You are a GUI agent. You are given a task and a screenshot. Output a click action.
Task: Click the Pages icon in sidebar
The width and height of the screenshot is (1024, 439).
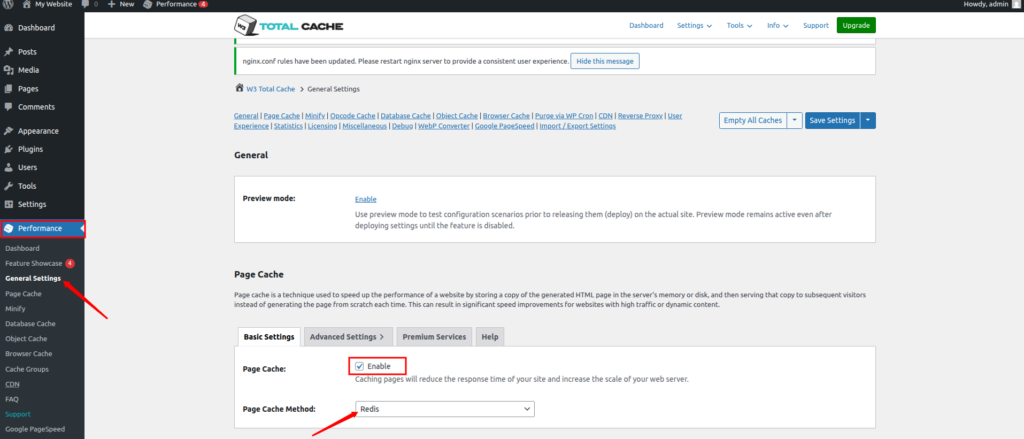click(8, 88)
